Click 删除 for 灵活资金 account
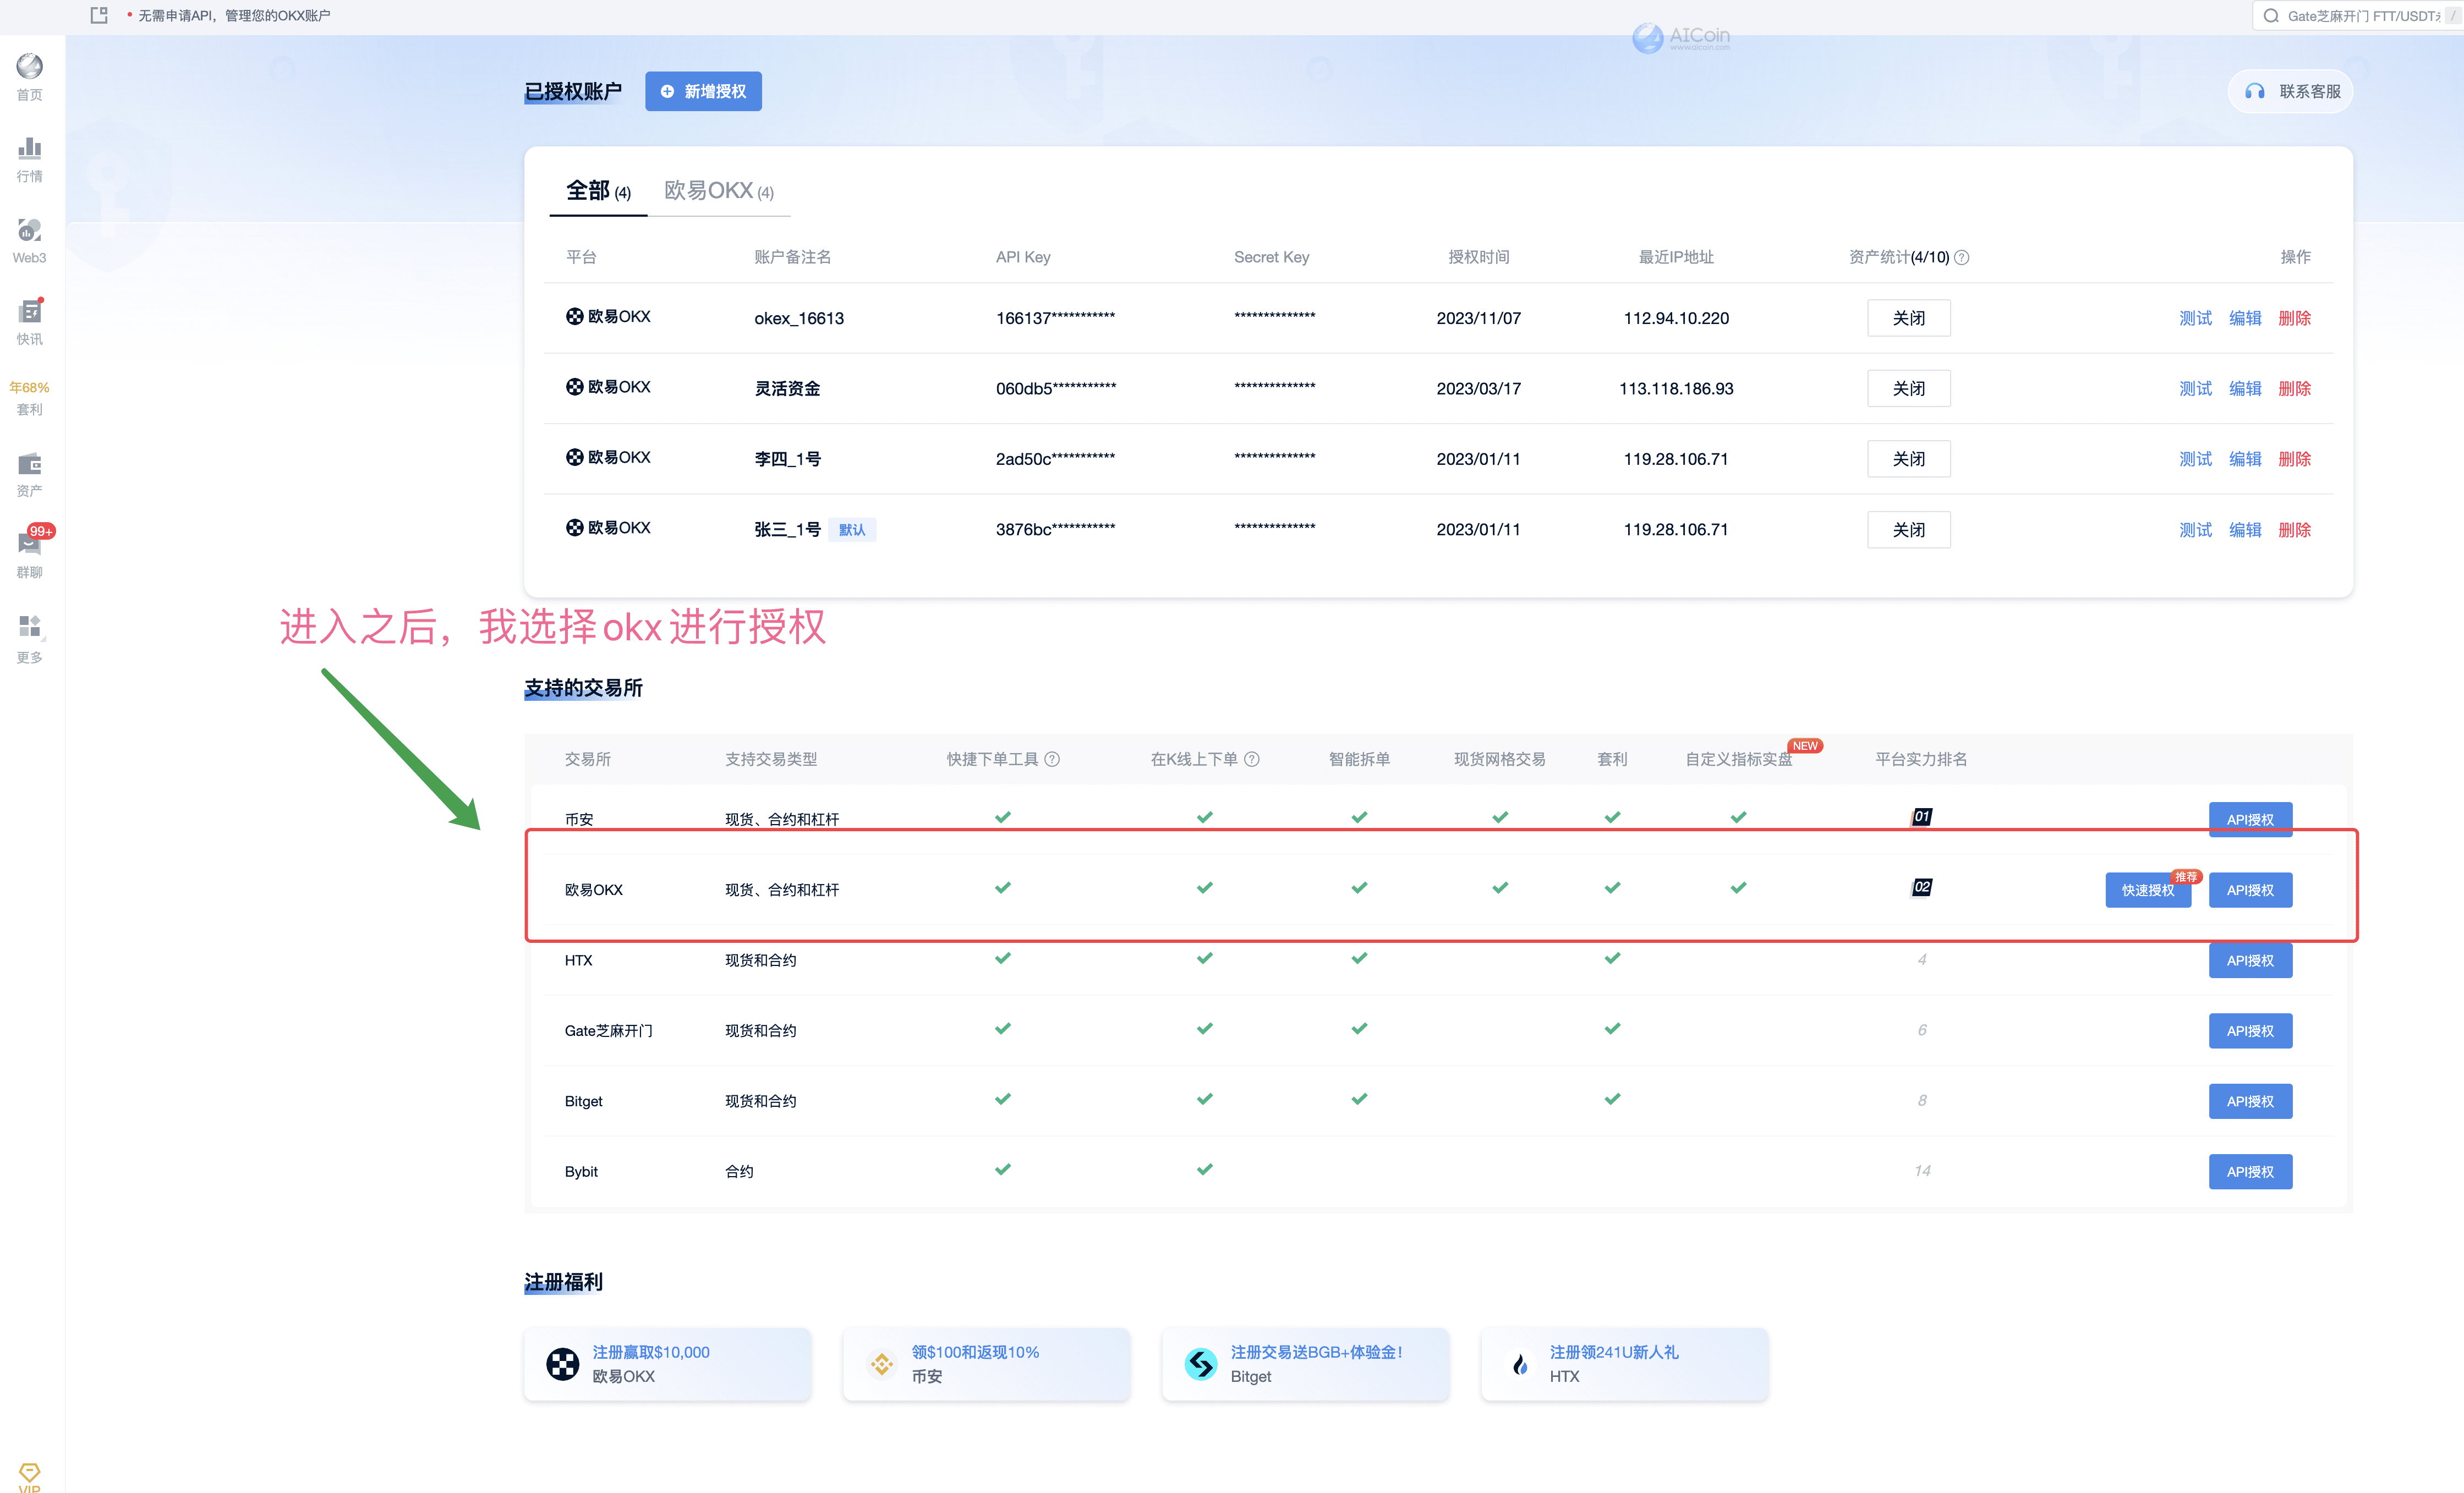This screenshot has height=1493, width=2464. click(x=2294, y=388)
